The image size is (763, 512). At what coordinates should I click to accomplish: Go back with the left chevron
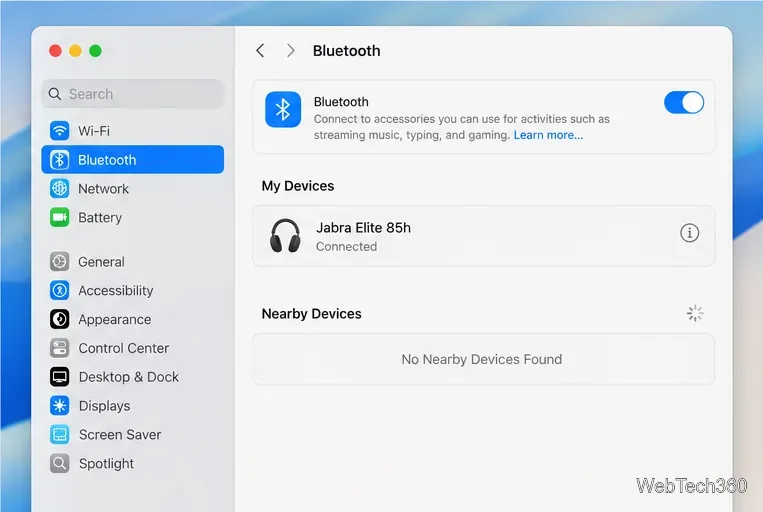point(260,51)
